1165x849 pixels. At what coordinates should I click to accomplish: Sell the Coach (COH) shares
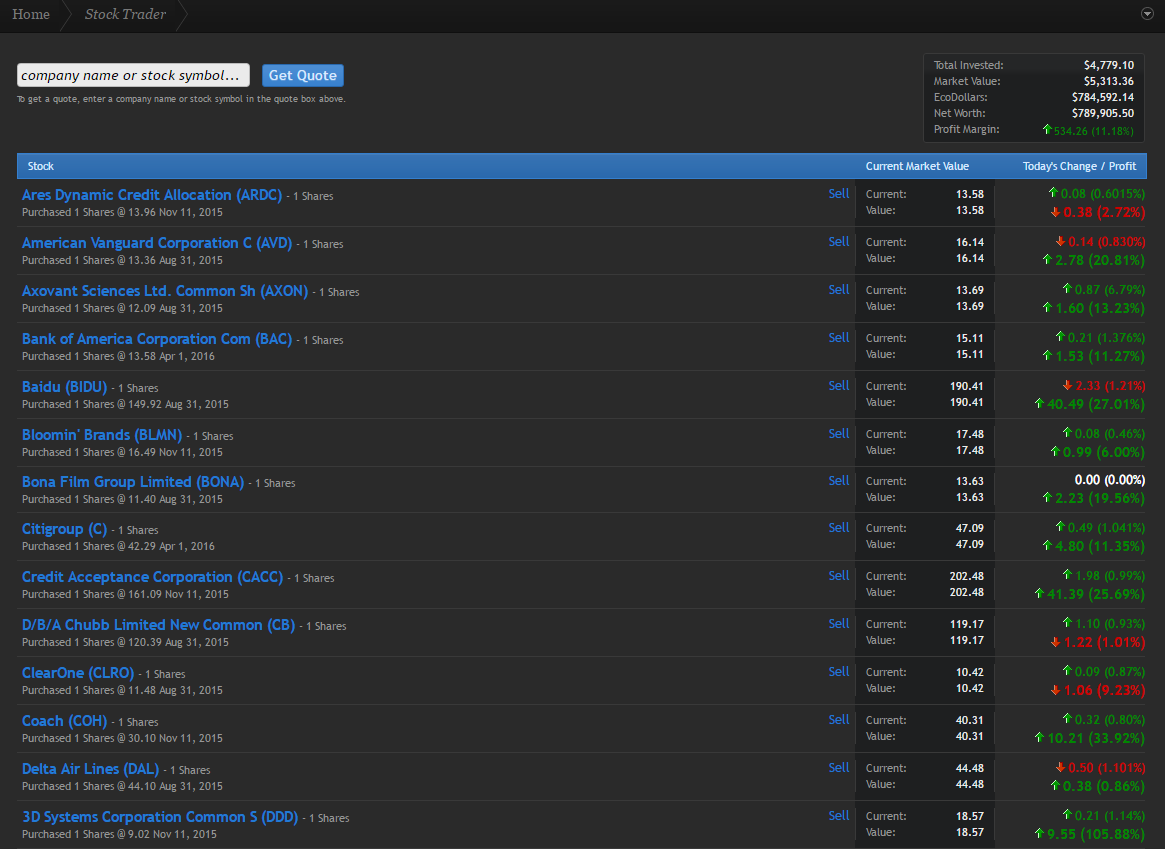pyautogui.click(x=839, y=720)
